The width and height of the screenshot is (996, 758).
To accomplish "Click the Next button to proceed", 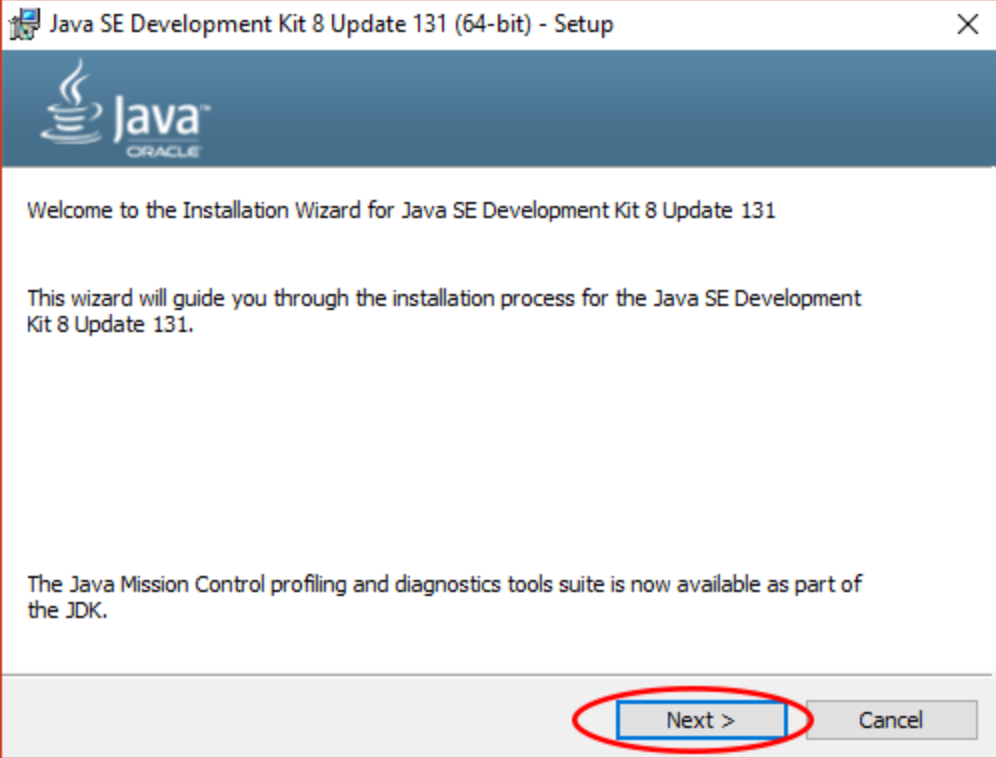I will (700, 720).
